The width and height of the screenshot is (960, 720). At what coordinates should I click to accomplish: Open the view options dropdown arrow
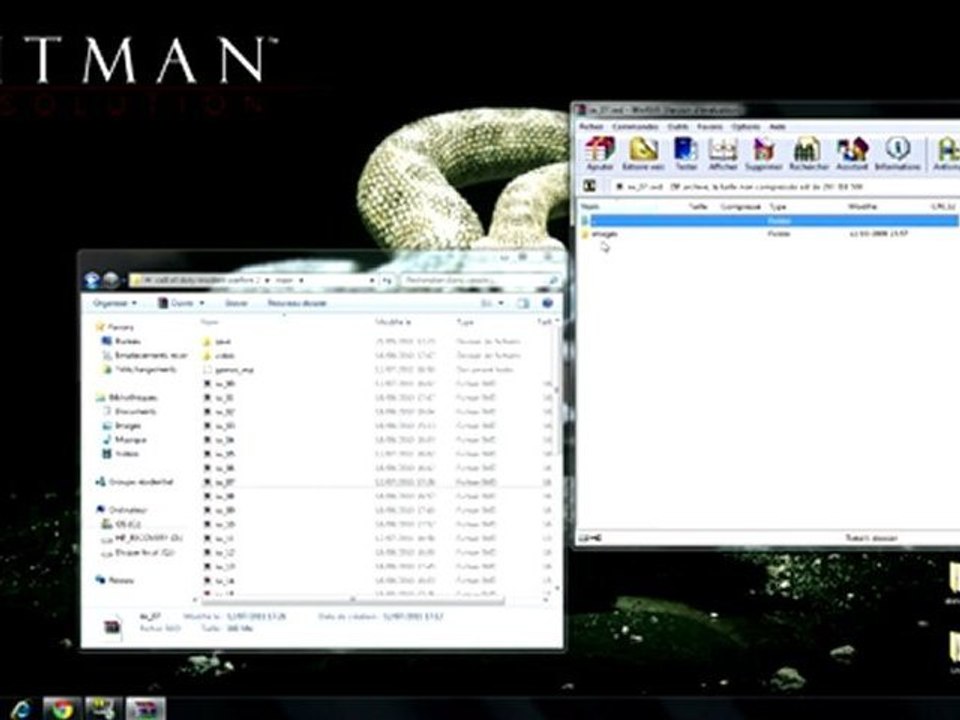[x=501, y=303]
